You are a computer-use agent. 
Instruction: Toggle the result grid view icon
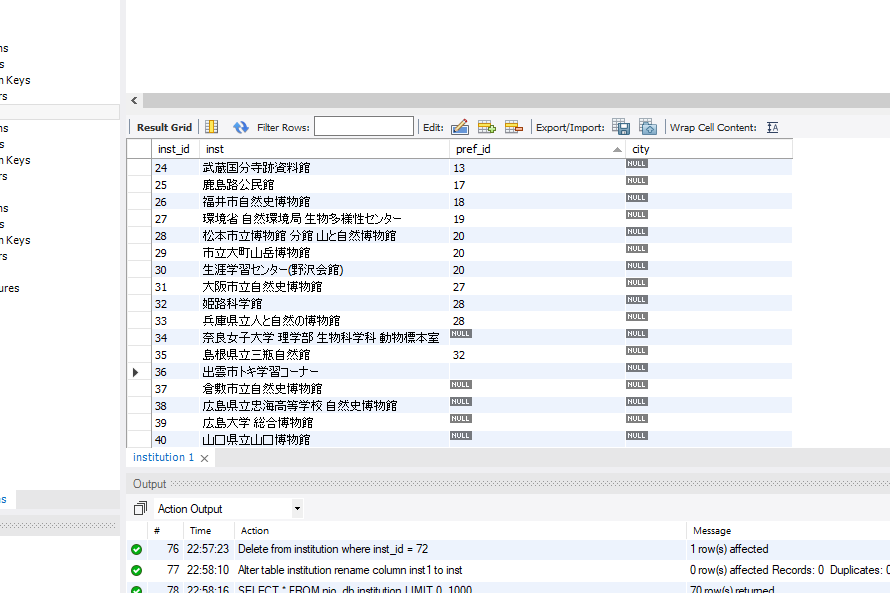point(212,127)
